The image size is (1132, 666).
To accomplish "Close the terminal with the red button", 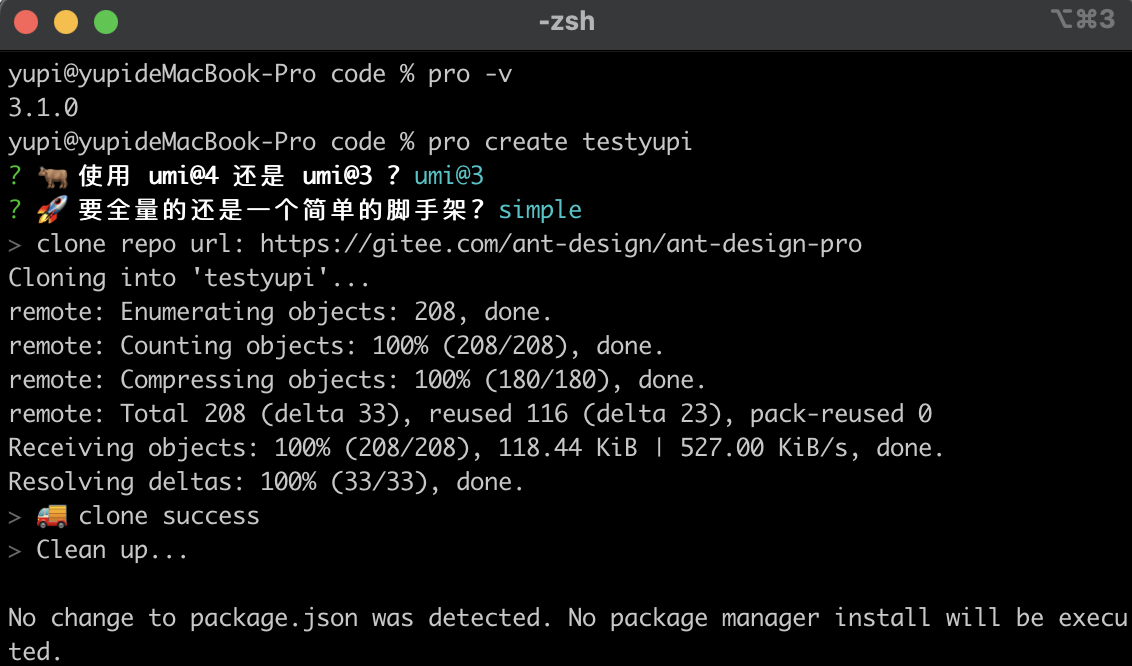I will (x=26, y=21).
